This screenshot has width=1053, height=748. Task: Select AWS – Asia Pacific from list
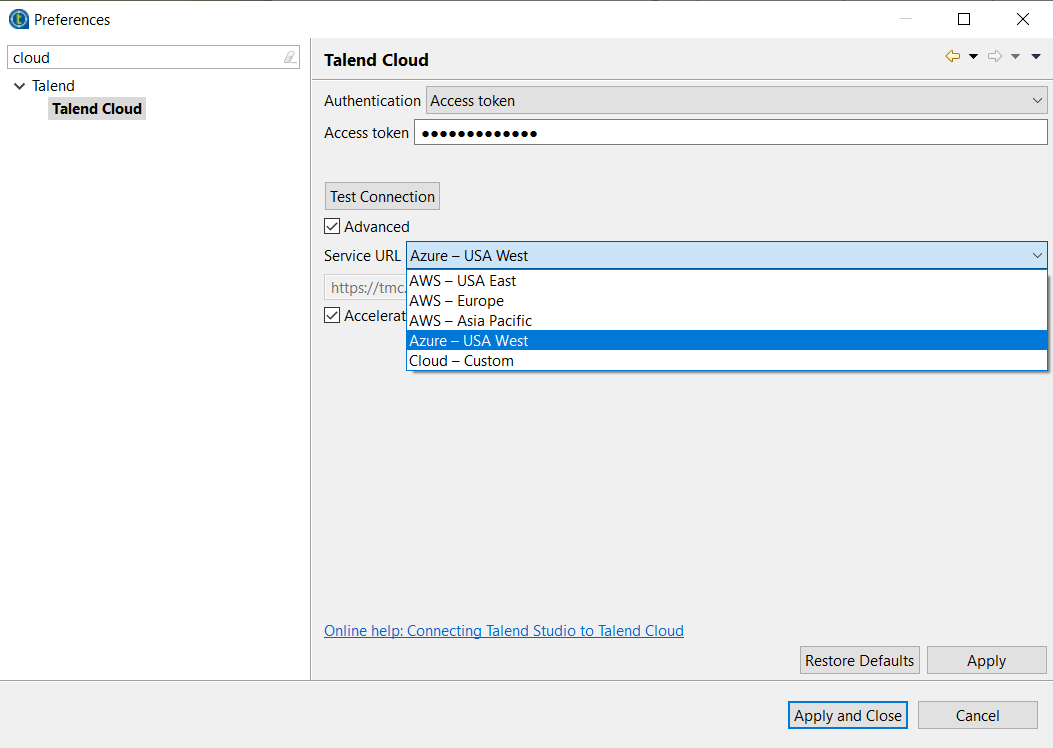(x=470, y=321)
